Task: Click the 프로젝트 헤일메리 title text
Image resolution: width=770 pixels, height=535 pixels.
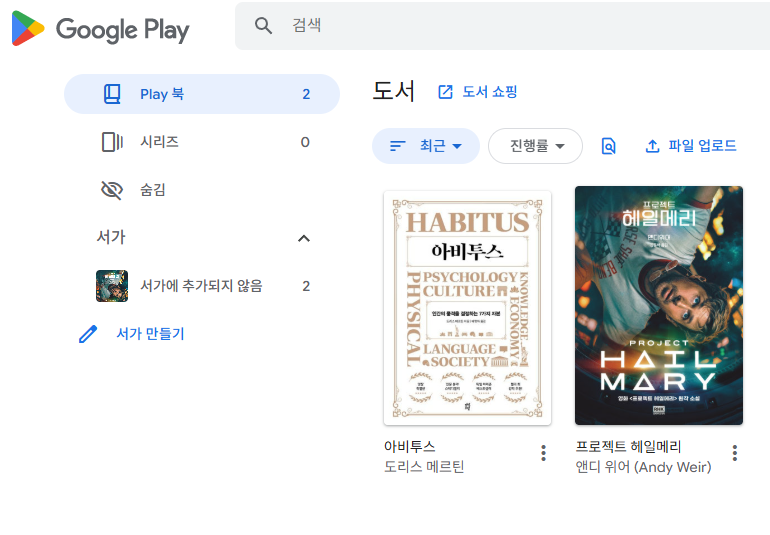Action: (628, 446)
